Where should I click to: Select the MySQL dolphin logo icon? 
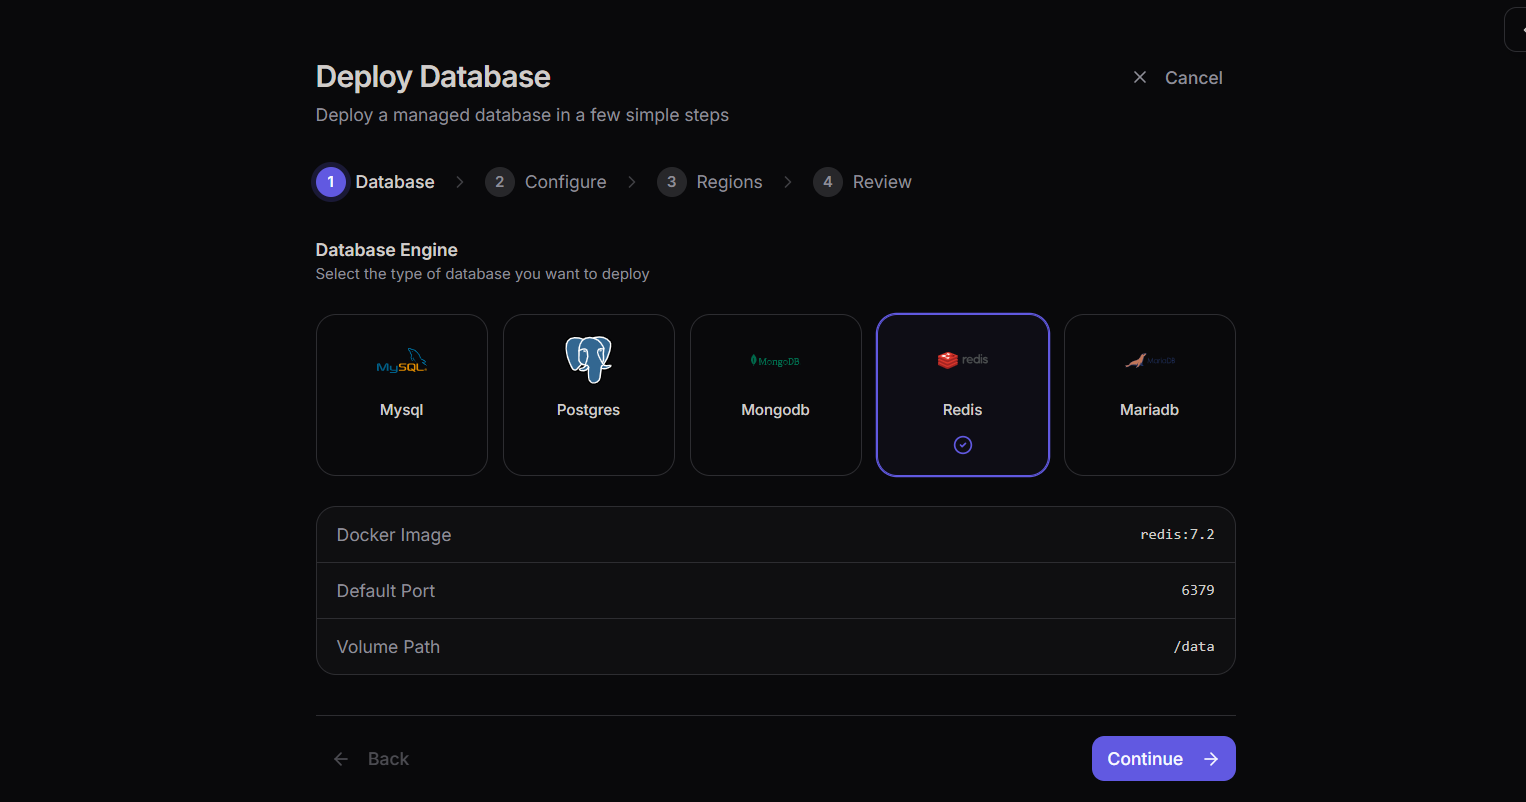point(401,360)
